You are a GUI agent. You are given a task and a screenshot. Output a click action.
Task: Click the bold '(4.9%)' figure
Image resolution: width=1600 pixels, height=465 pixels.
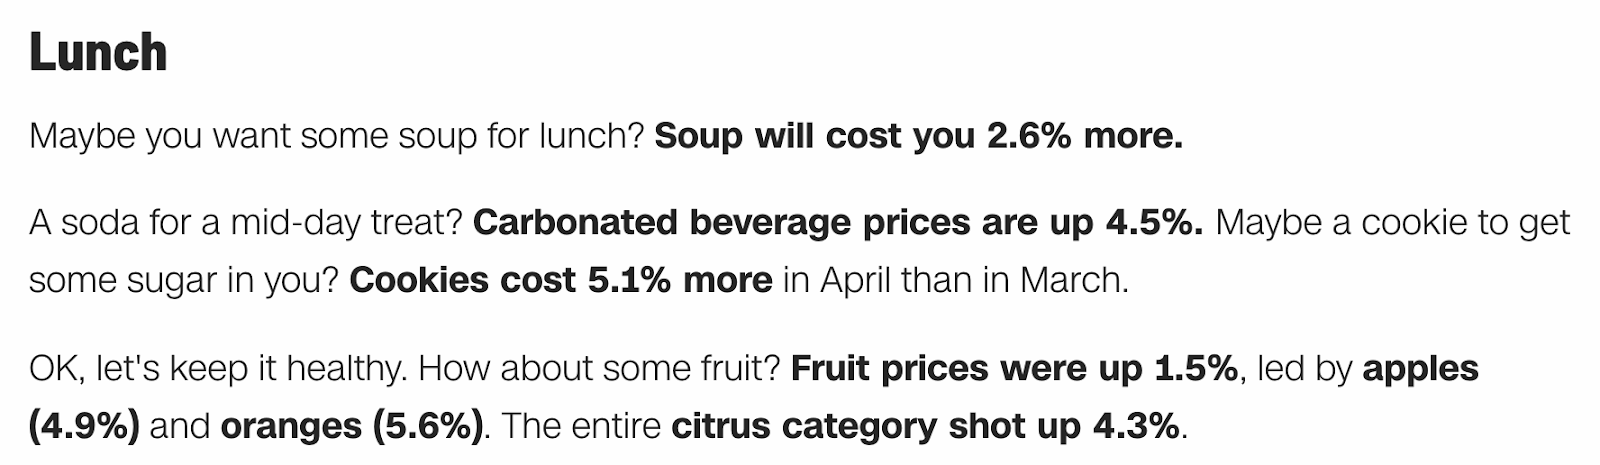[84, 427]
